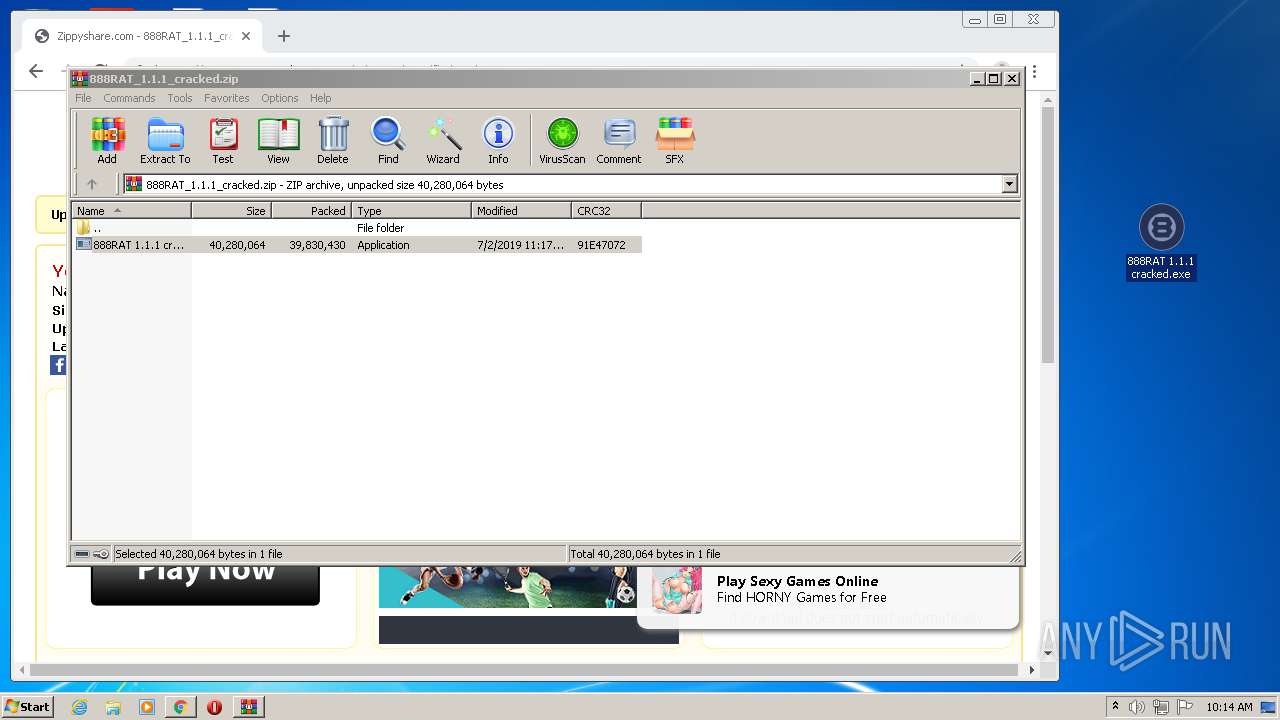The image size is (1280, 720).
Task: Click the status bar drive icon
Action: pyautogui.click(x=82, y=554)
